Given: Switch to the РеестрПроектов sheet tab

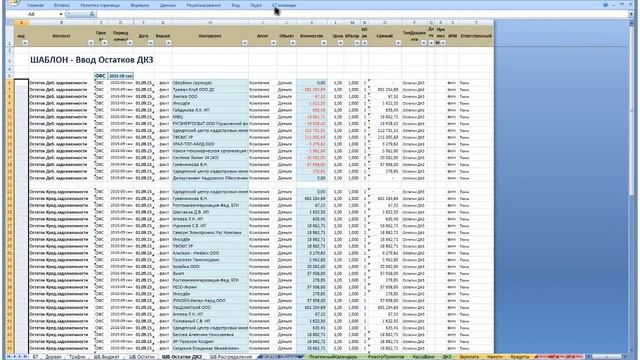Looking at the screenshot, I should (386, 357).
